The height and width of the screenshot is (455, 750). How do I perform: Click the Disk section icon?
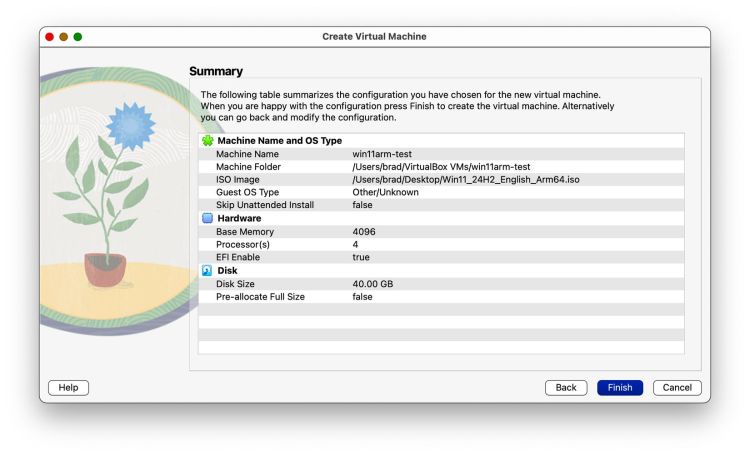[x=207, y=270]
